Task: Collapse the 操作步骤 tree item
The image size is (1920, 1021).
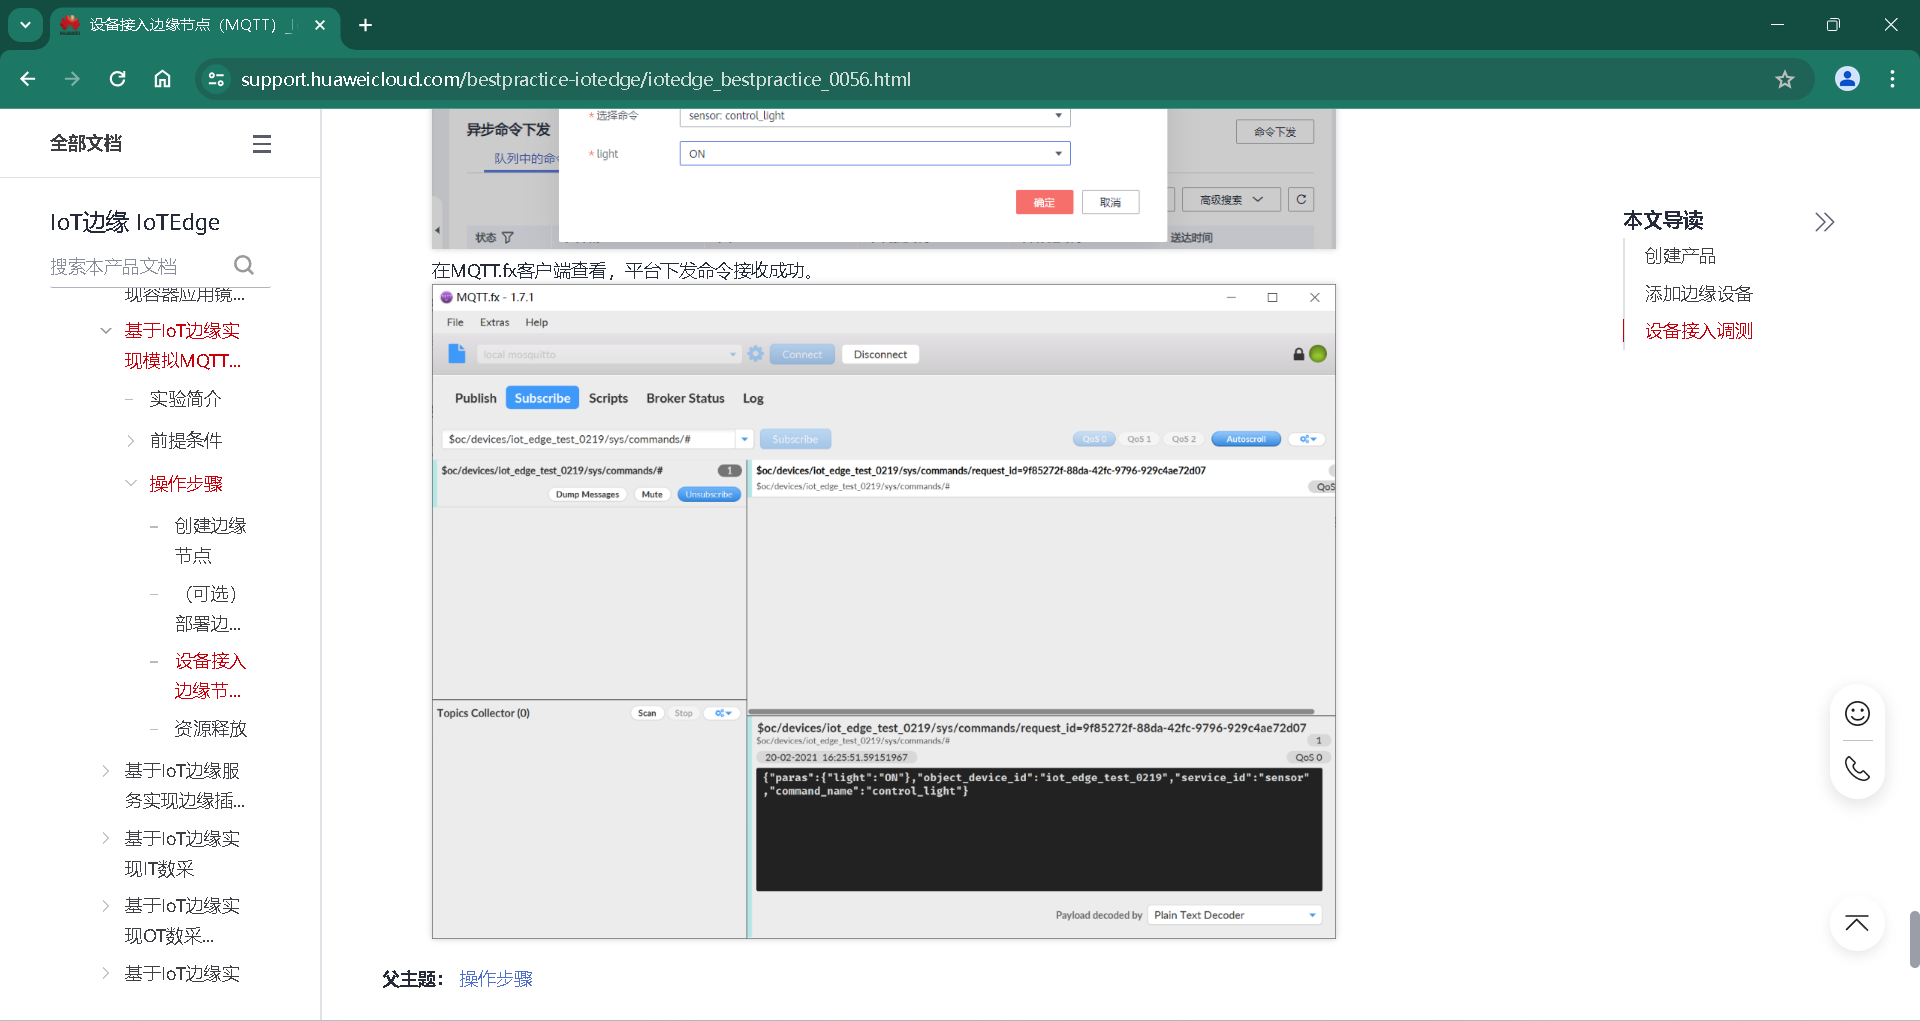Action: click(x=131, y=484)
